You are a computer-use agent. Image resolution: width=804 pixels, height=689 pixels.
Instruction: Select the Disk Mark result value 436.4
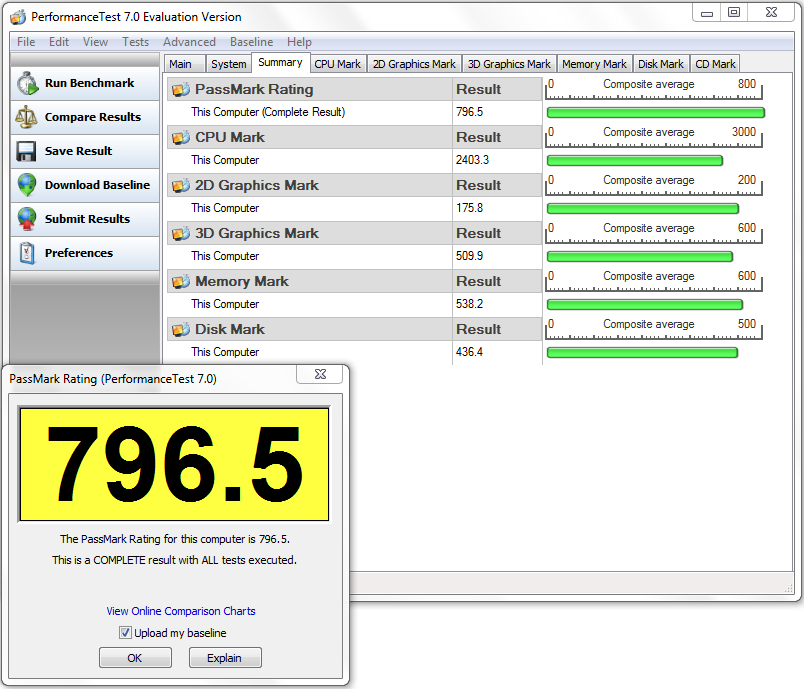click(470, 352)
